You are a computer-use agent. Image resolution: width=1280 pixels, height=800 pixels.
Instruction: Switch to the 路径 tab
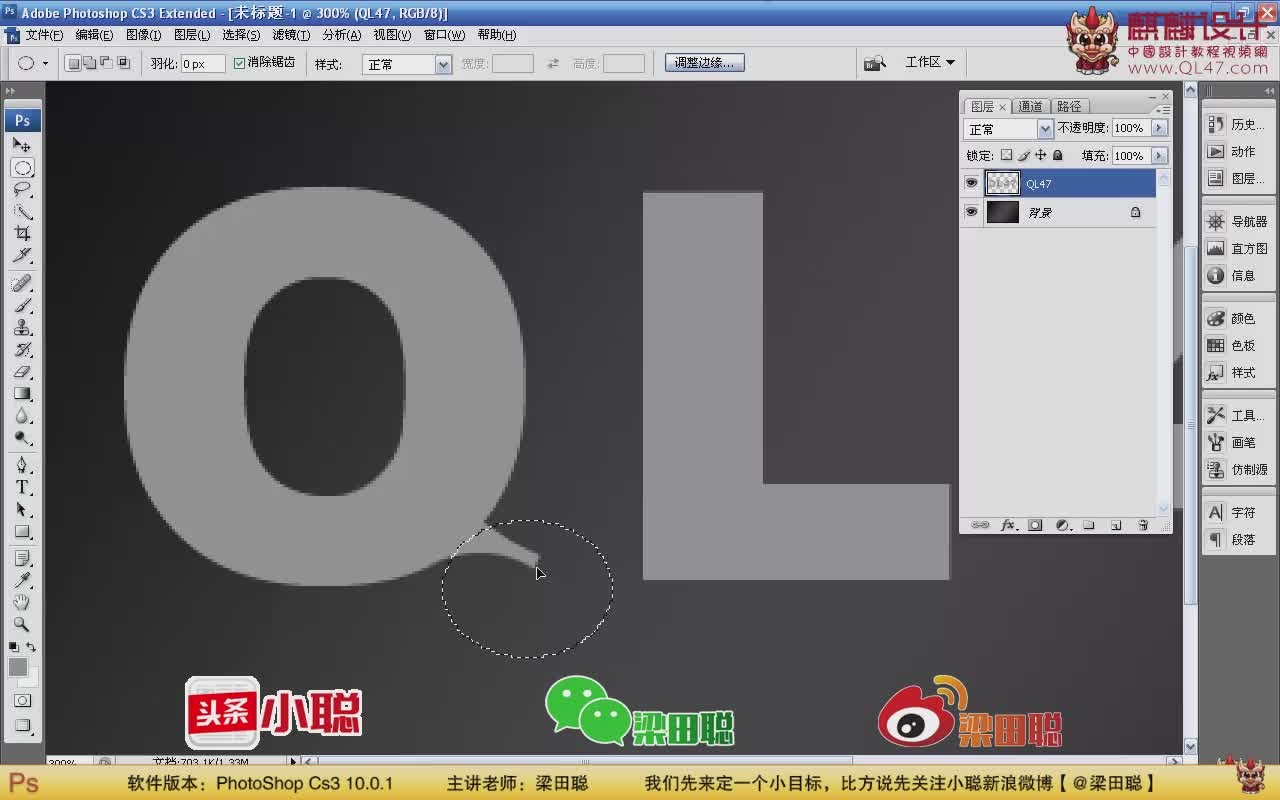(x=1069, y=106)
